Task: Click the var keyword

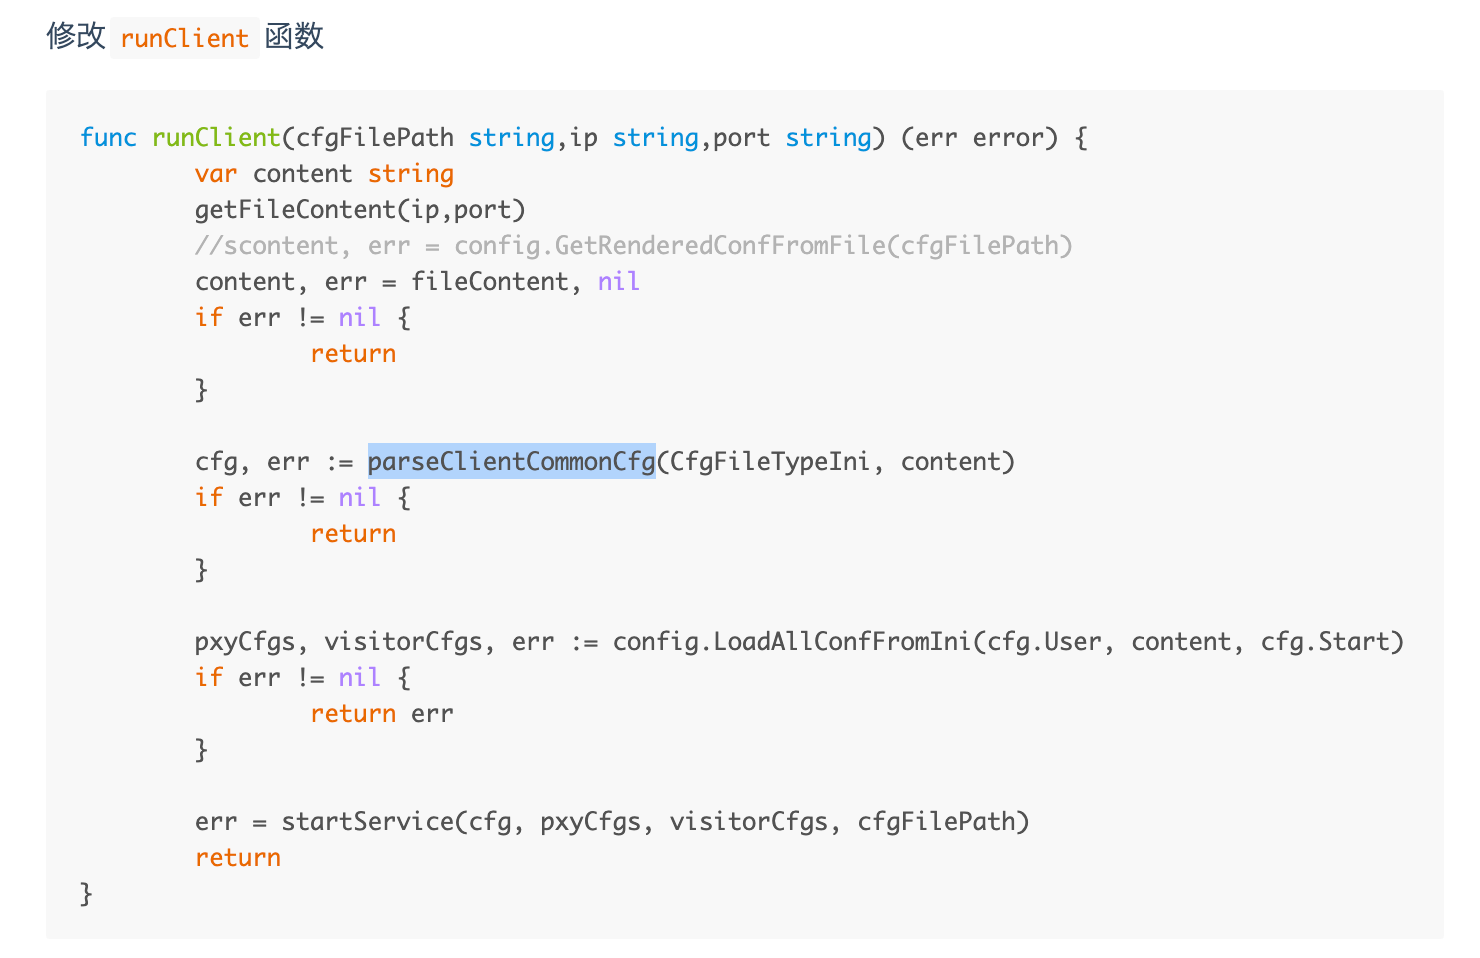Action: click(x=216, y=173)
